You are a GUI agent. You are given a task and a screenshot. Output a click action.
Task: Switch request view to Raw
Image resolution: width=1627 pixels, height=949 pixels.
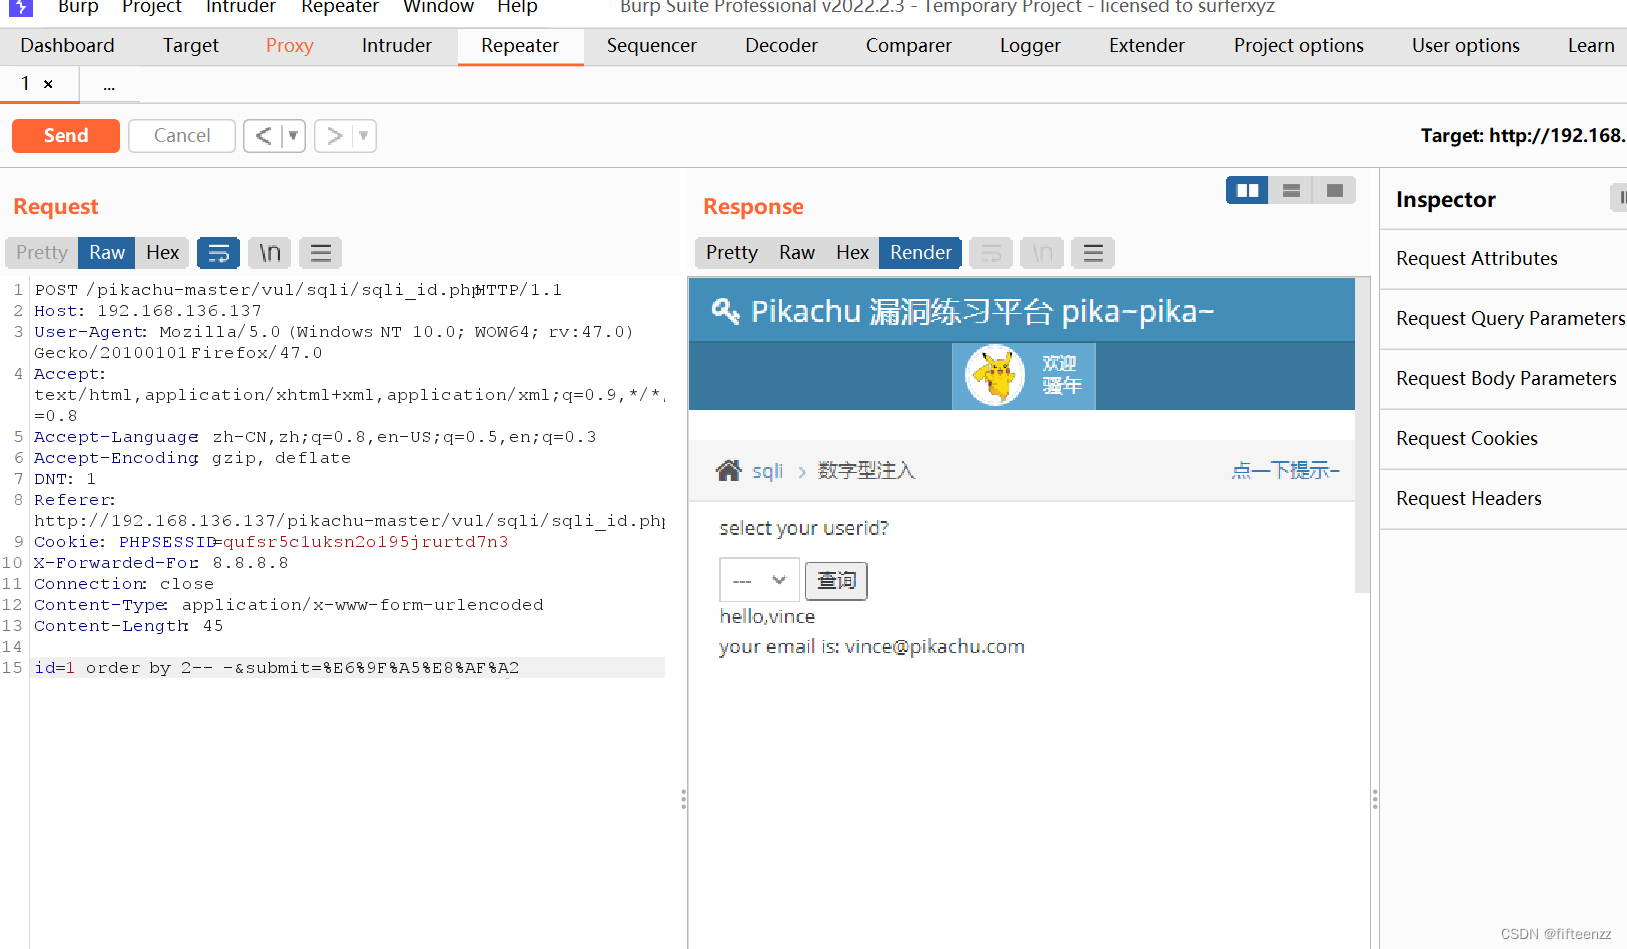pyautogui.click(x=107, y=253)
